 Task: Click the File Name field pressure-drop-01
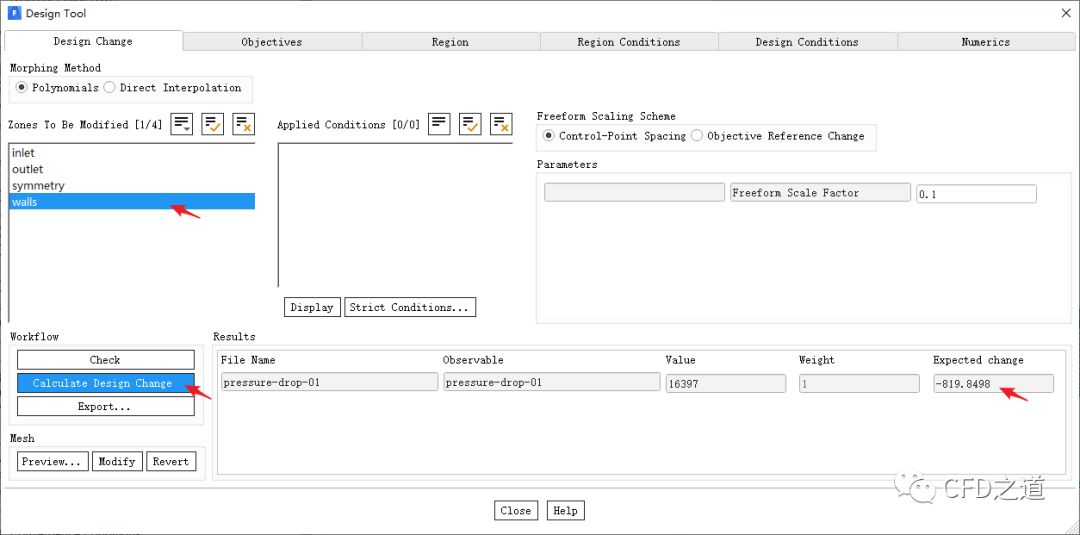coord(329,384)
